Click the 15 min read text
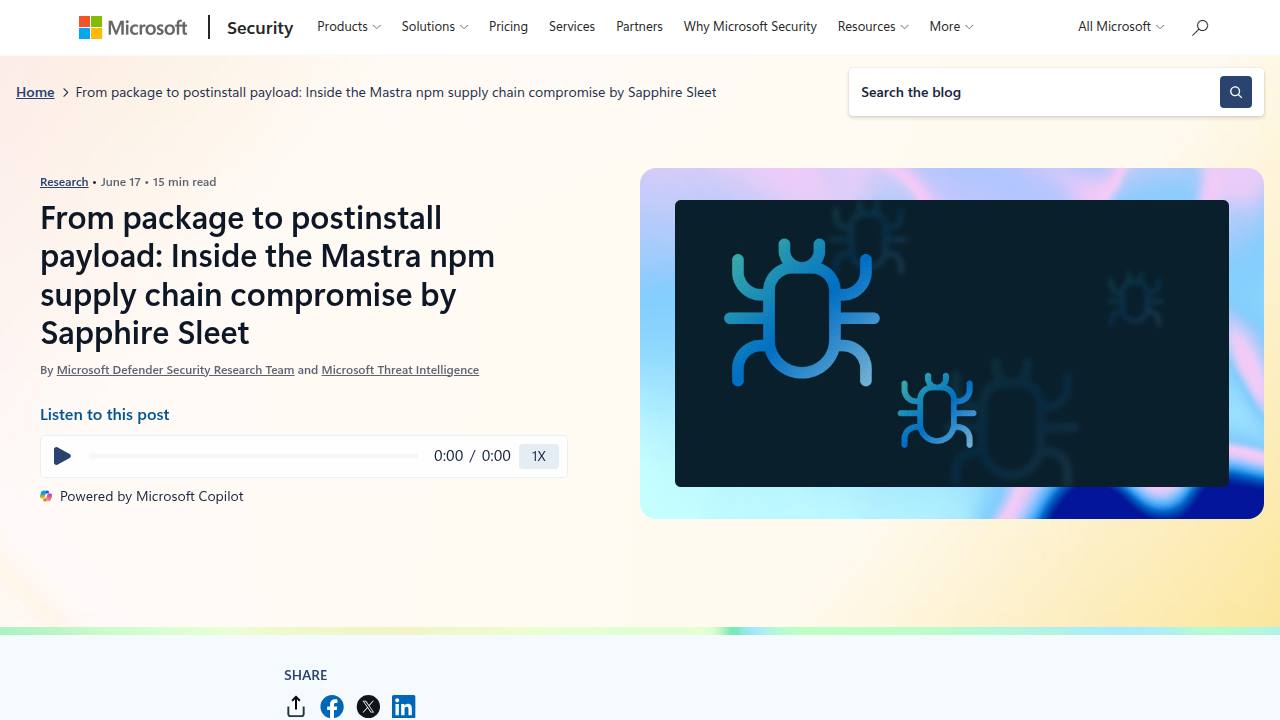 tap(185, 182)
